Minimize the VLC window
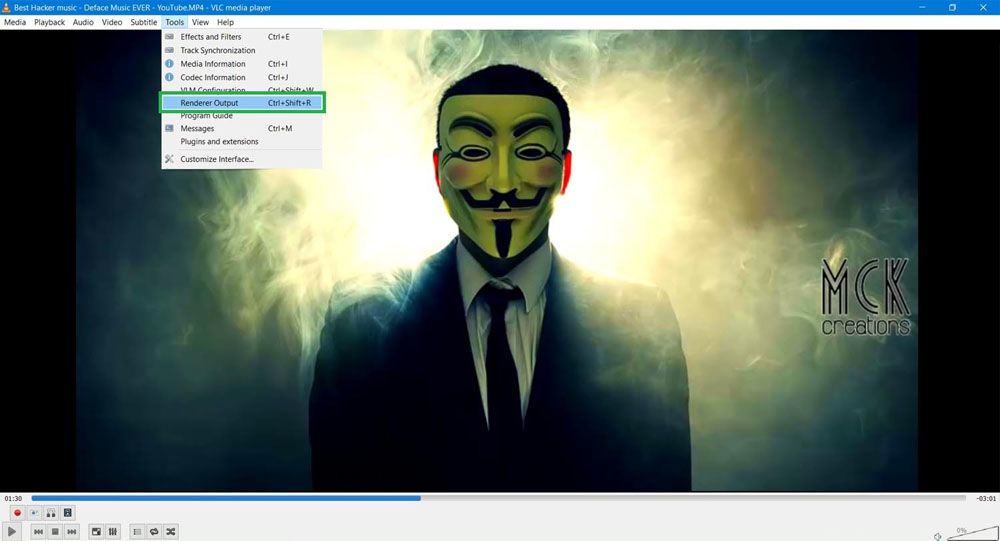Image resolution: width=1000 pixels, height=541 pixels. [922, 8]
